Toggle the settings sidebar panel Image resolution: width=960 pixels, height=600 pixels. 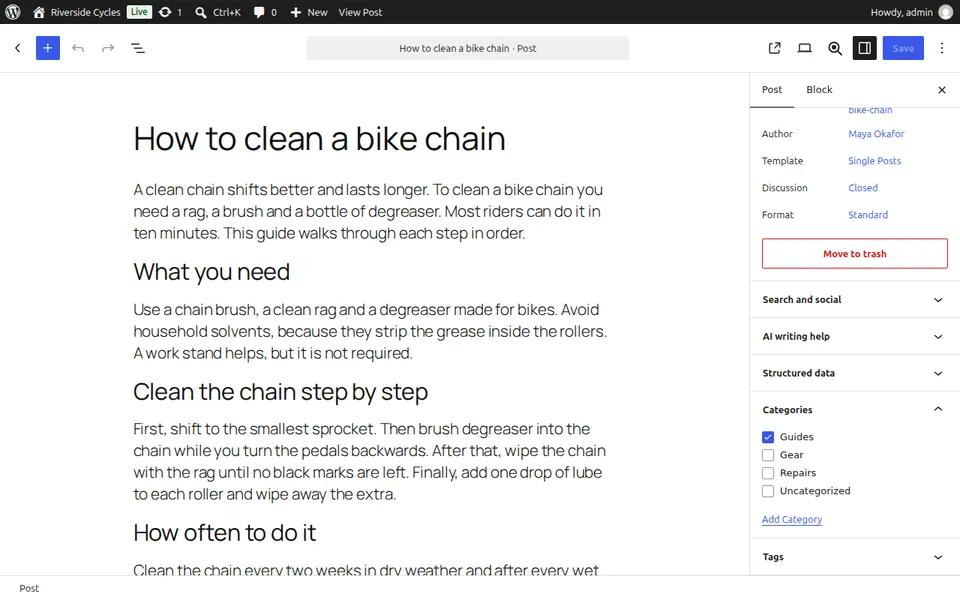864,48
